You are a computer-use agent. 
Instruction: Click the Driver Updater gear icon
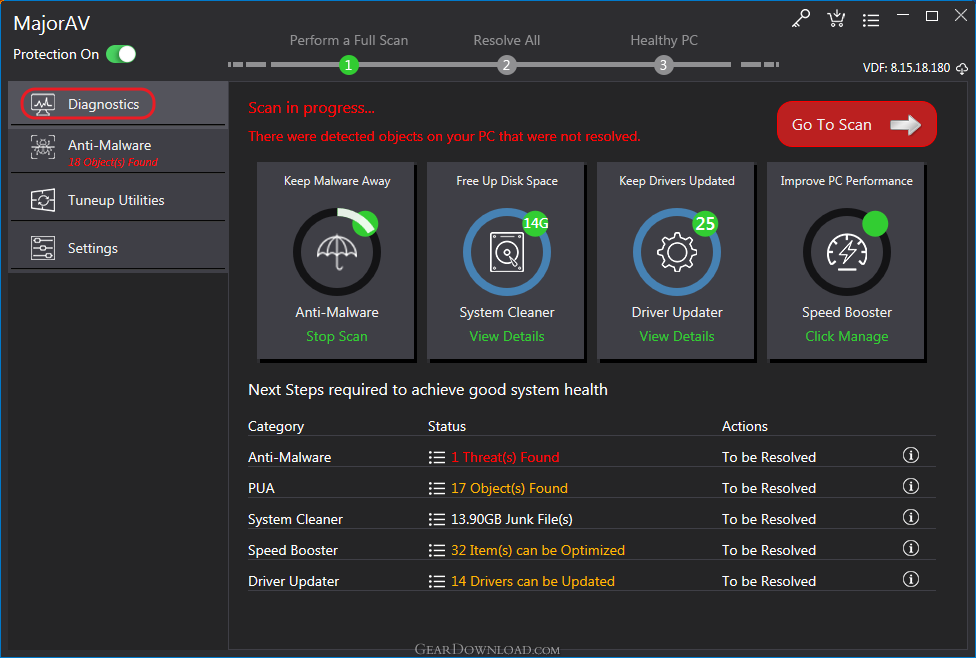pos(677,251)
